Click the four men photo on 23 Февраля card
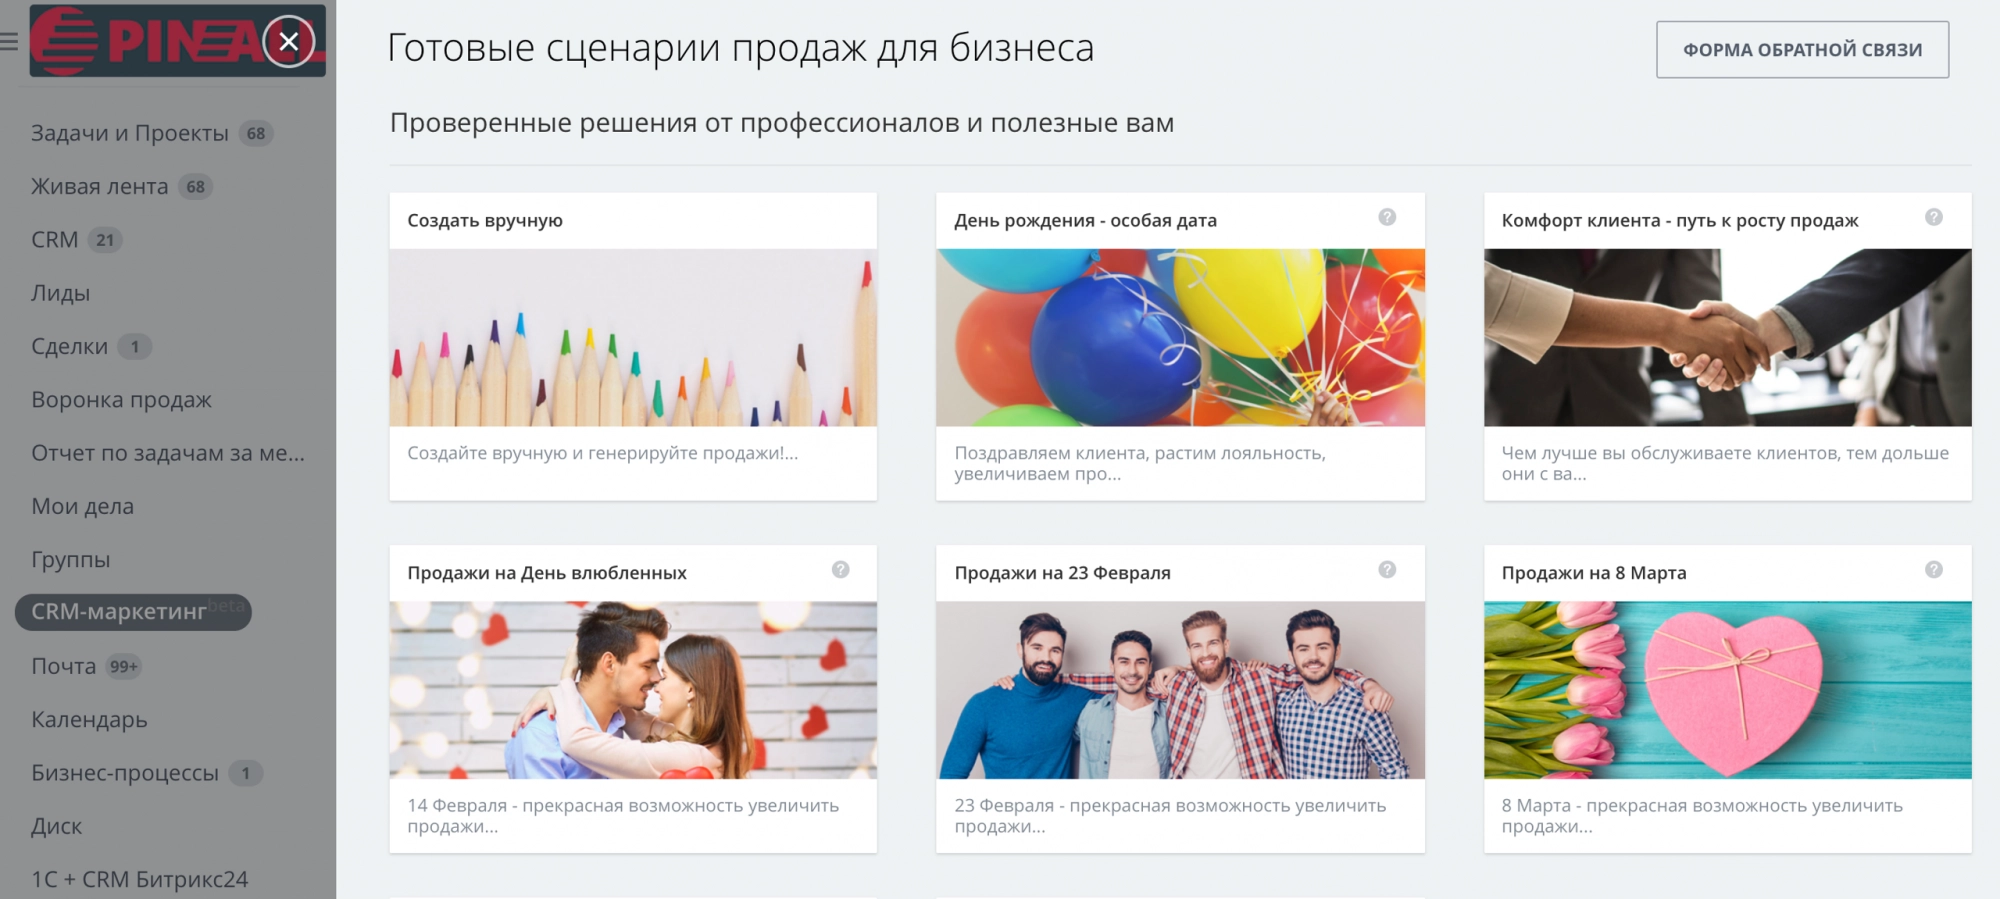2000x899 pixels. click(x=1180, y=690)
